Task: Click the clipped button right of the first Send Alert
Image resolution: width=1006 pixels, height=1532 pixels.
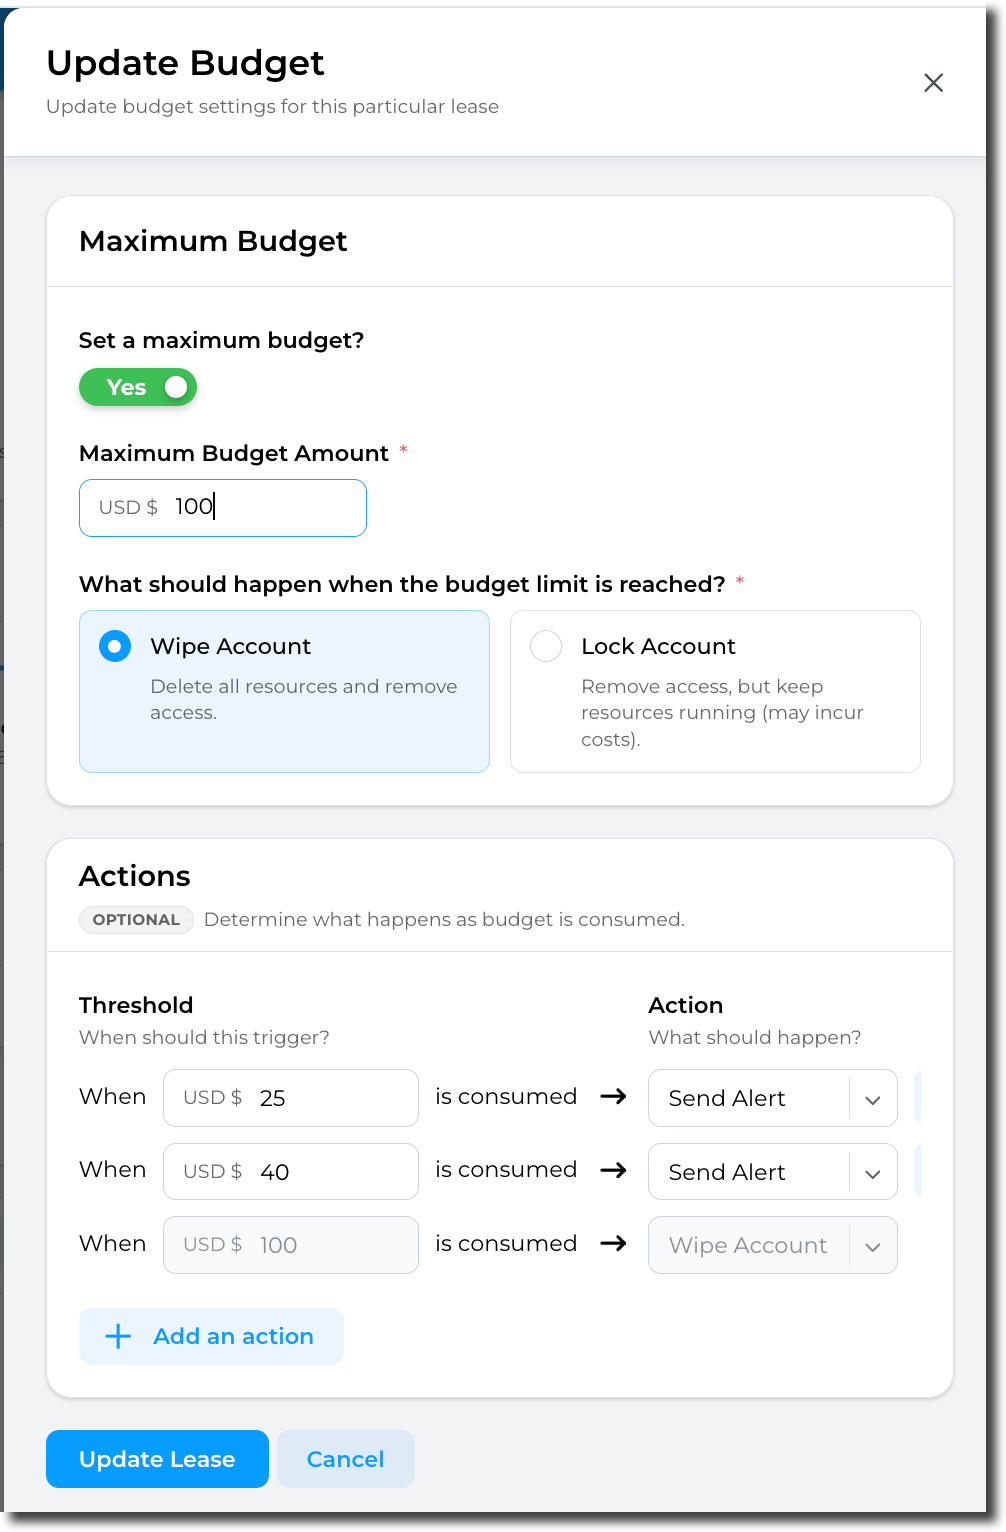Action: coord(917,1098)
